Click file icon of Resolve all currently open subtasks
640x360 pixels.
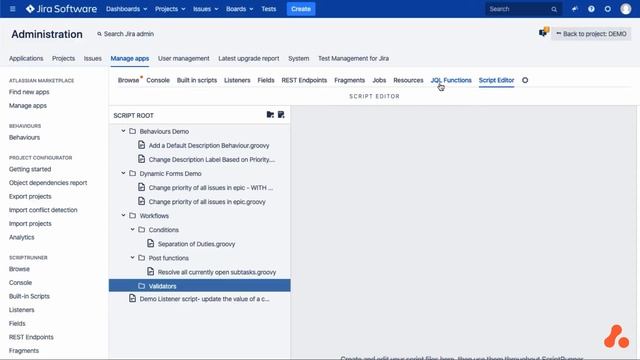click(x=151, y=272)
